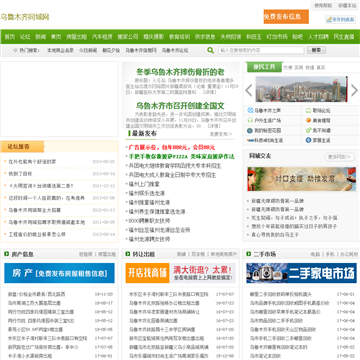
Task: Open the 美食推荐 orange icon link
Action: click(318, 120)
